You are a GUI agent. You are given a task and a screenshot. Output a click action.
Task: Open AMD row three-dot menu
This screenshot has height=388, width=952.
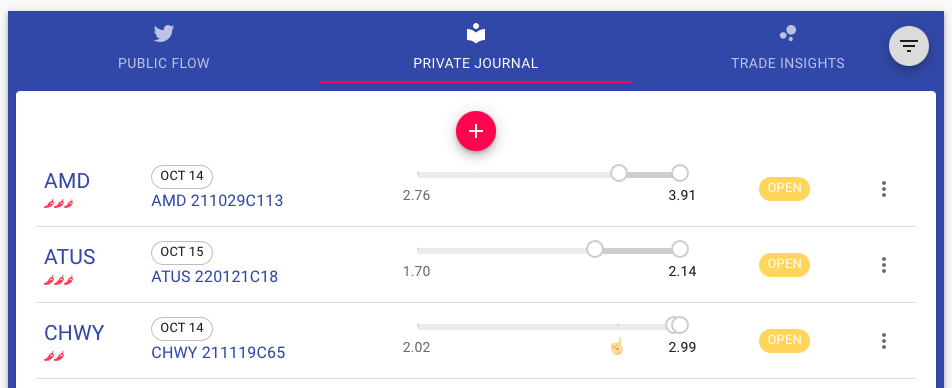(883, 189)
